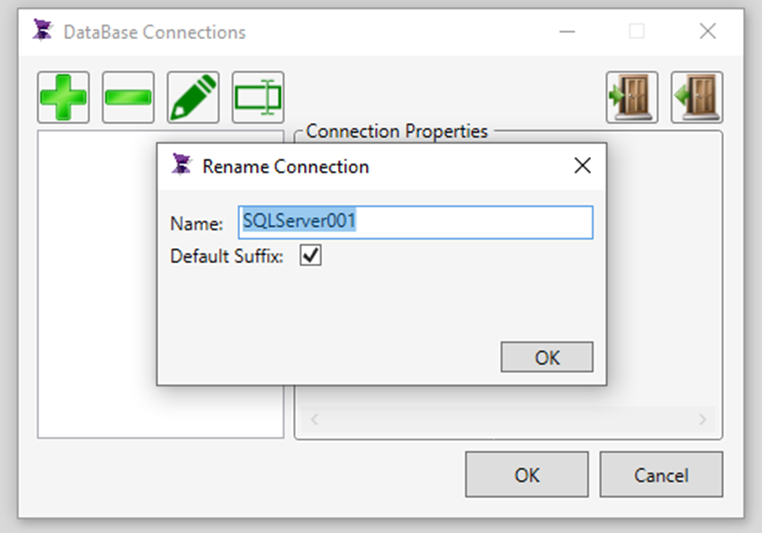Screen dimensions: 762x533
Task: Click the green pencil edit connection icon
Action: (x=193, y=97)
